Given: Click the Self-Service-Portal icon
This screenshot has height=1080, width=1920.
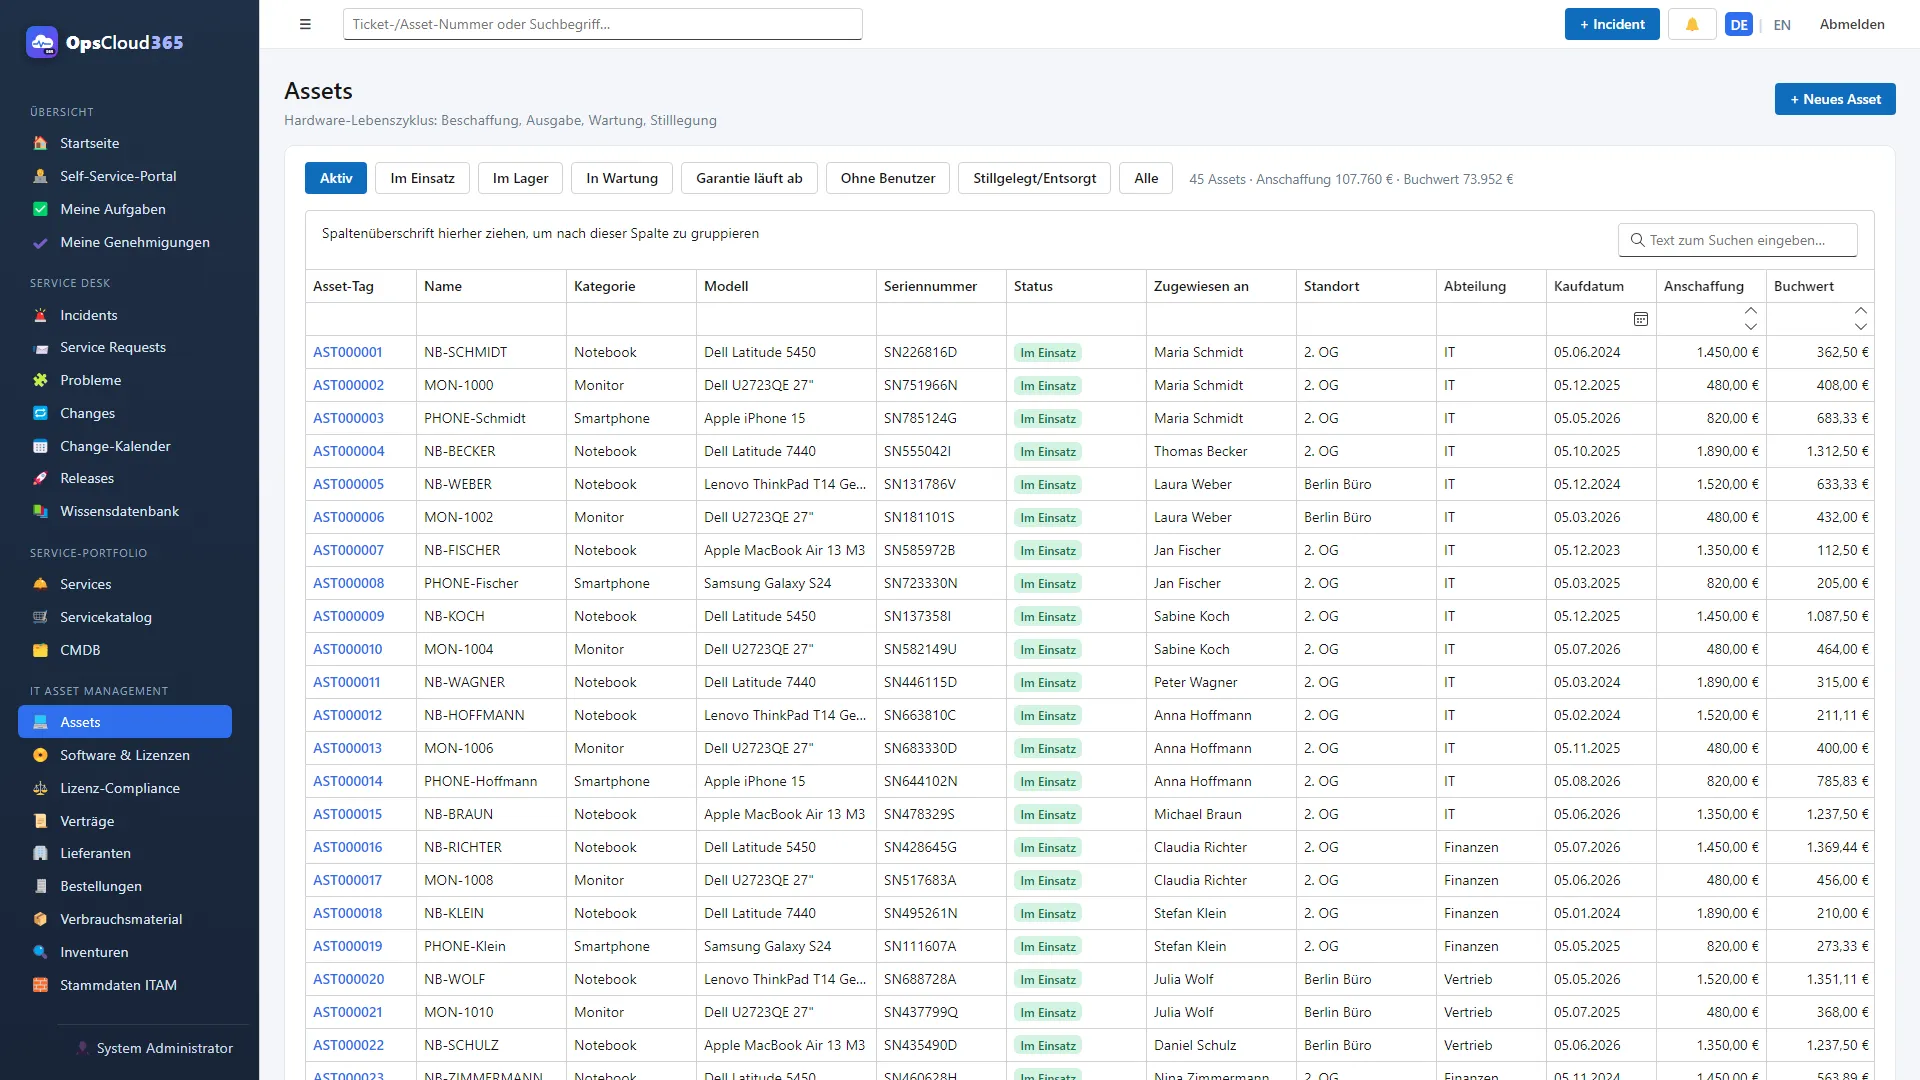Looking at the screenshot, I should tap(40, 176).
